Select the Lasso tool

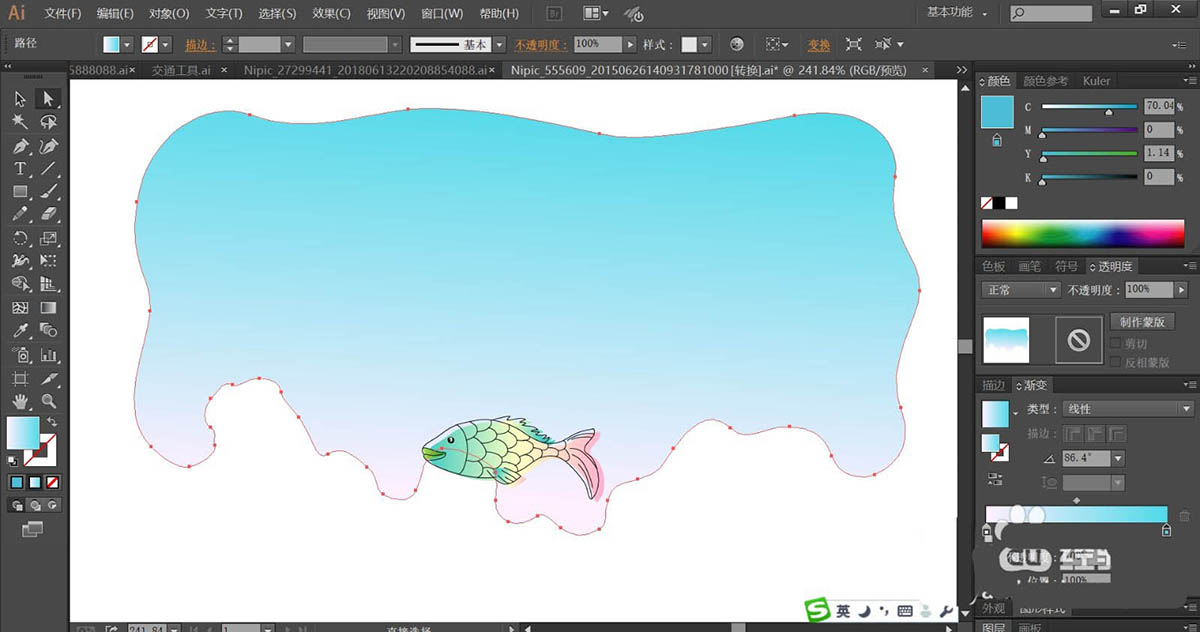pos(48,121)
